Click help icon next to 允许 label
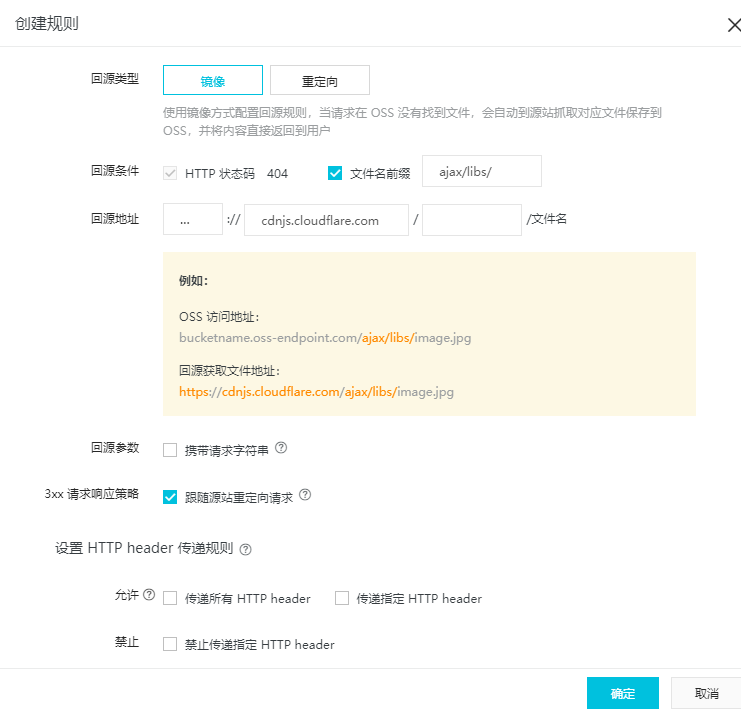Viewport: 741px width, 717px height. (x=149, y=595)
